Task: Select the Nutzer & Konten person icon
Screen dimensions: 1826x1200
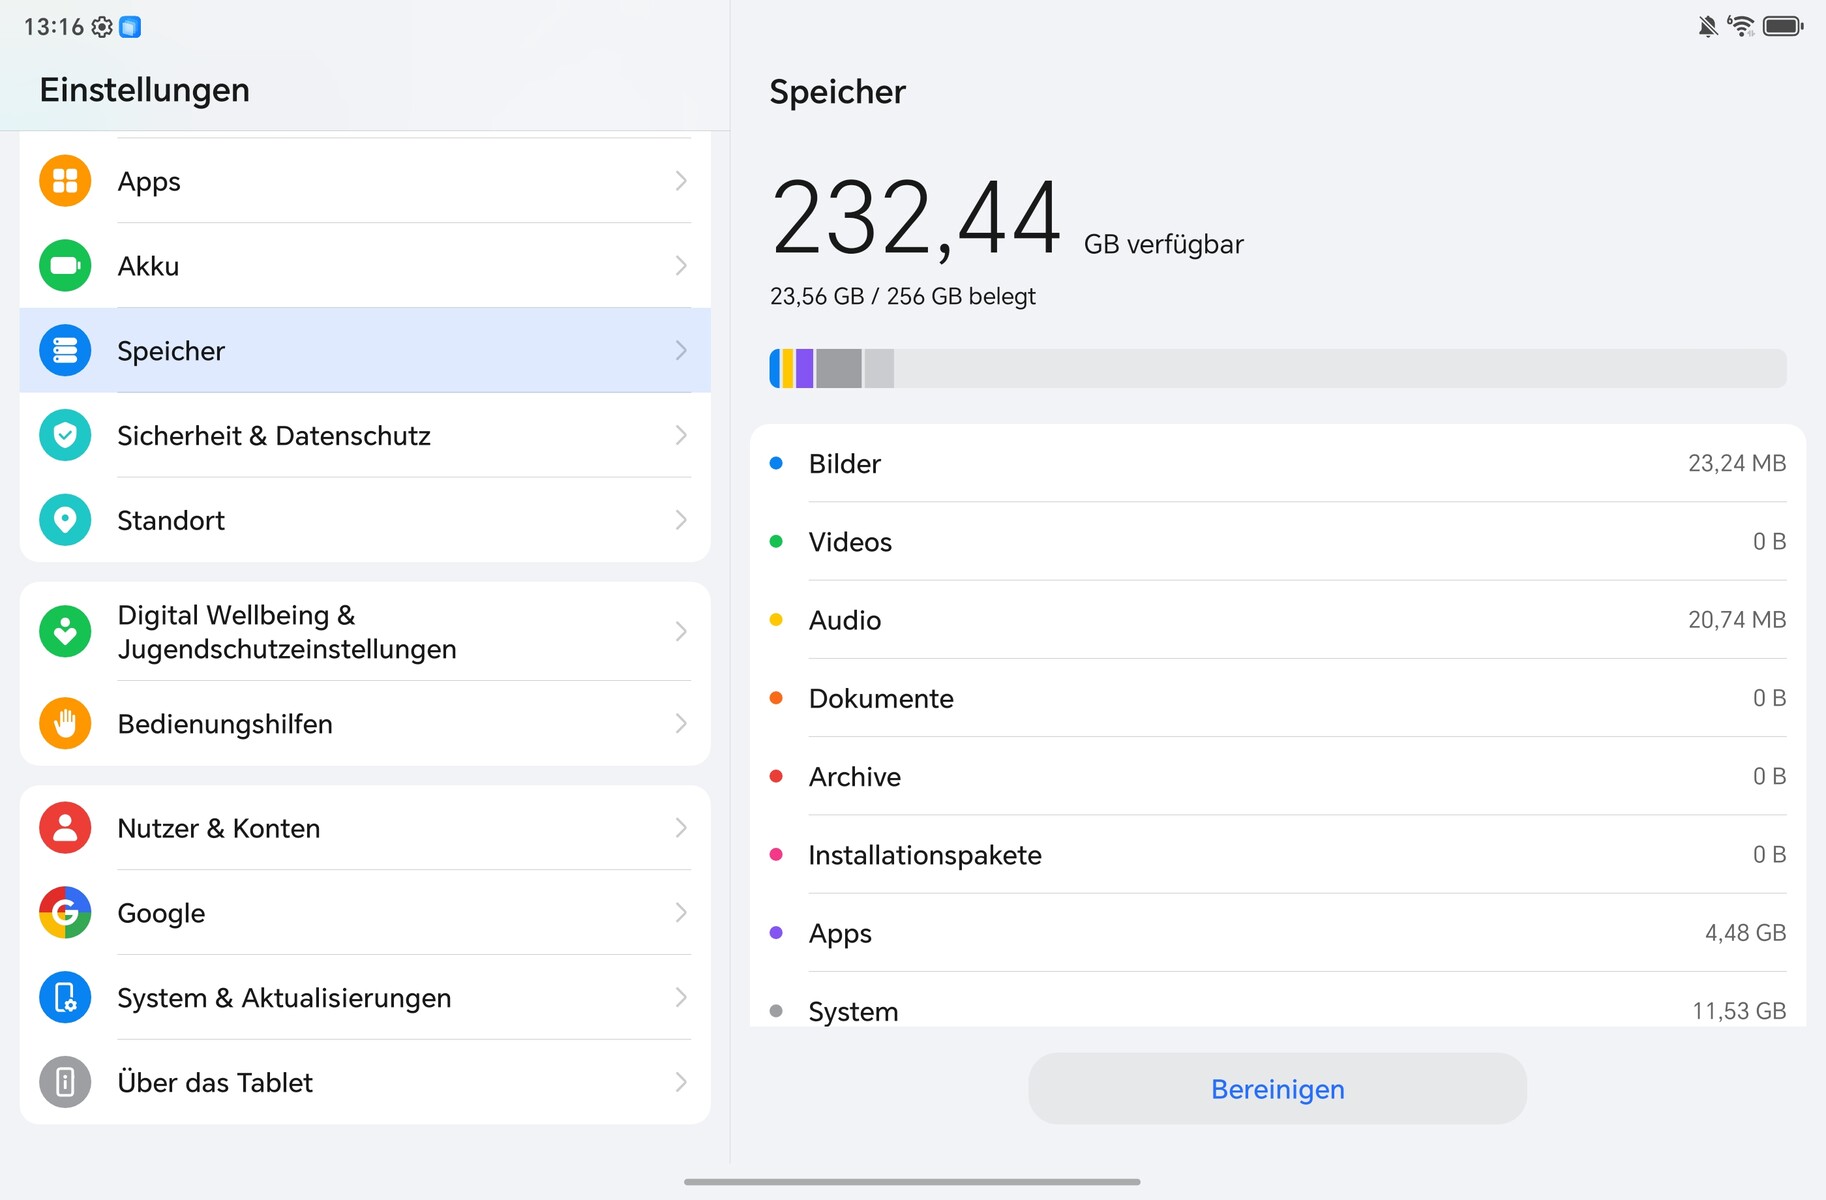Action: [x=65, y=828]
